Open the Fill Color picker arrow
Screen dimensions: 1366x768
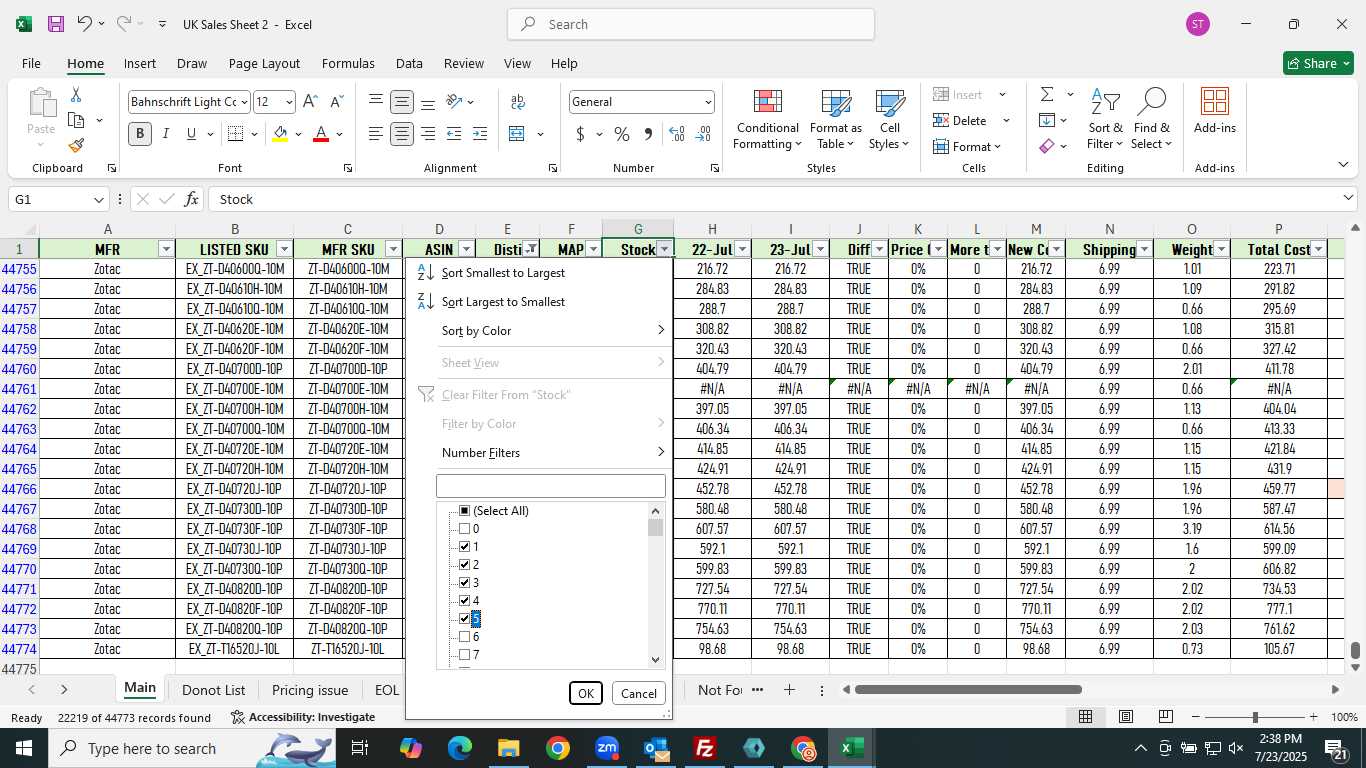(x=298, y=134)
